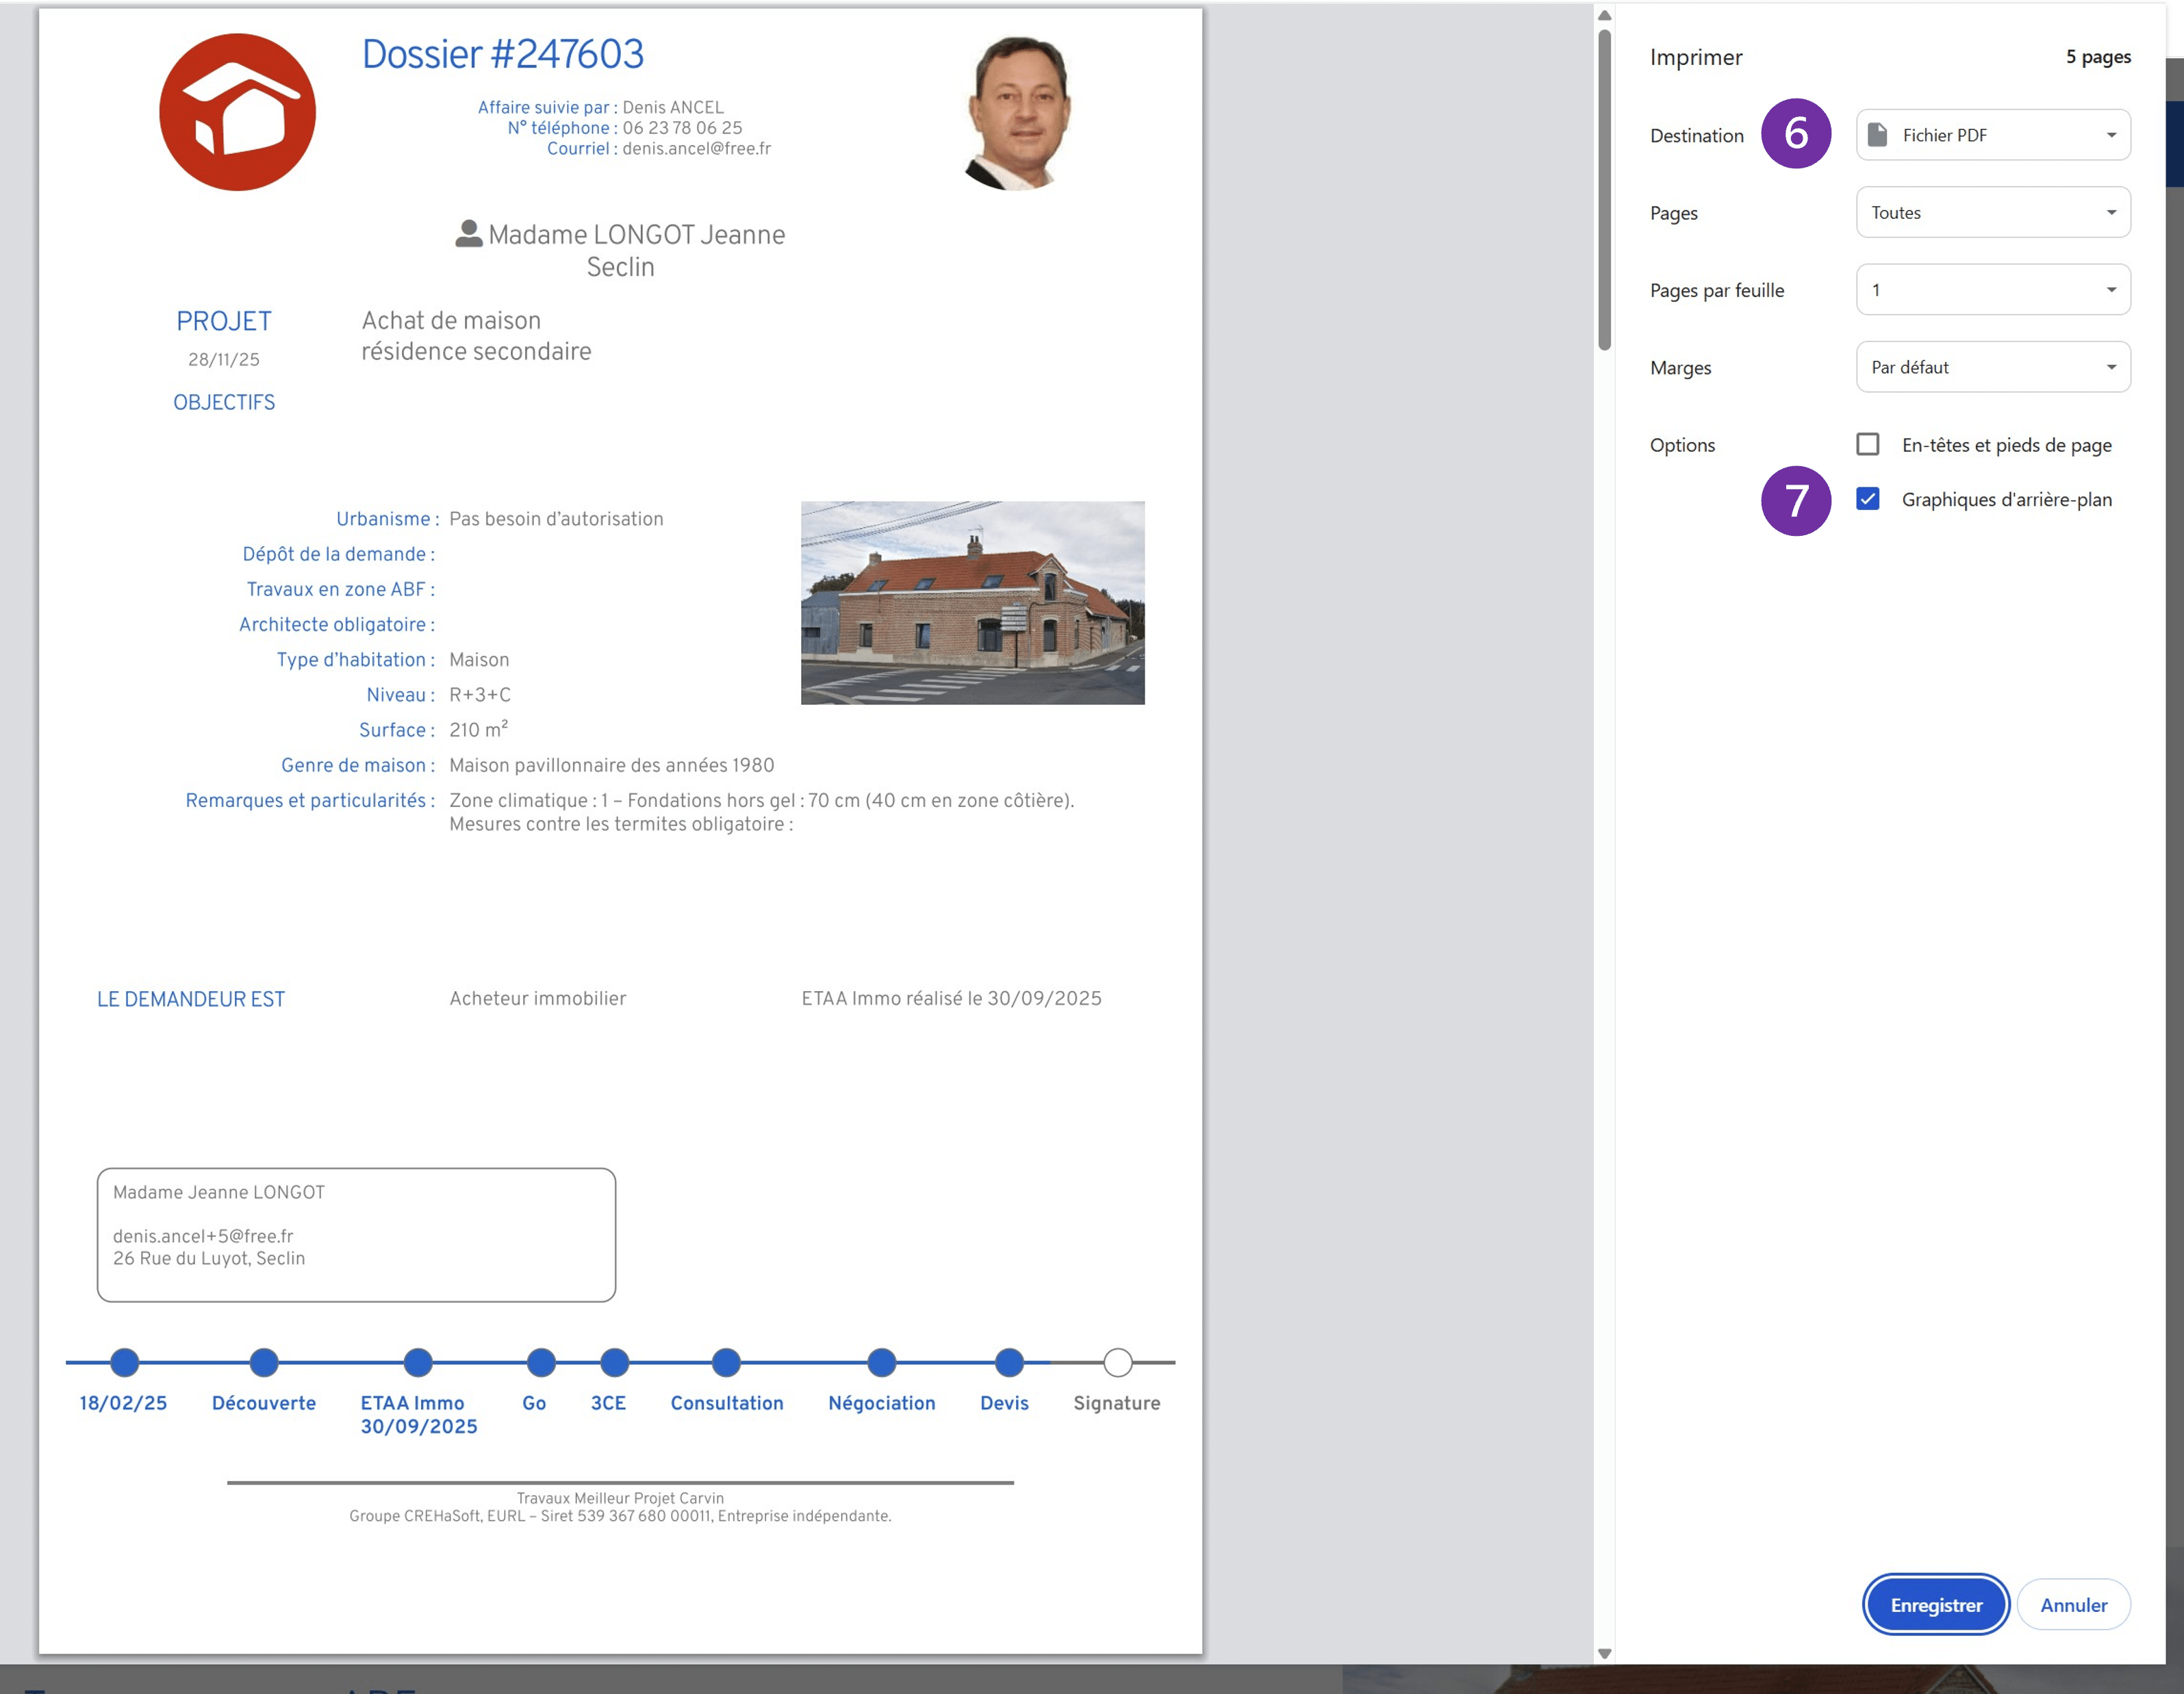Click the Découverte milestone marker
Screen dimensions: 2184x1694
click(x=263, y=1362)
